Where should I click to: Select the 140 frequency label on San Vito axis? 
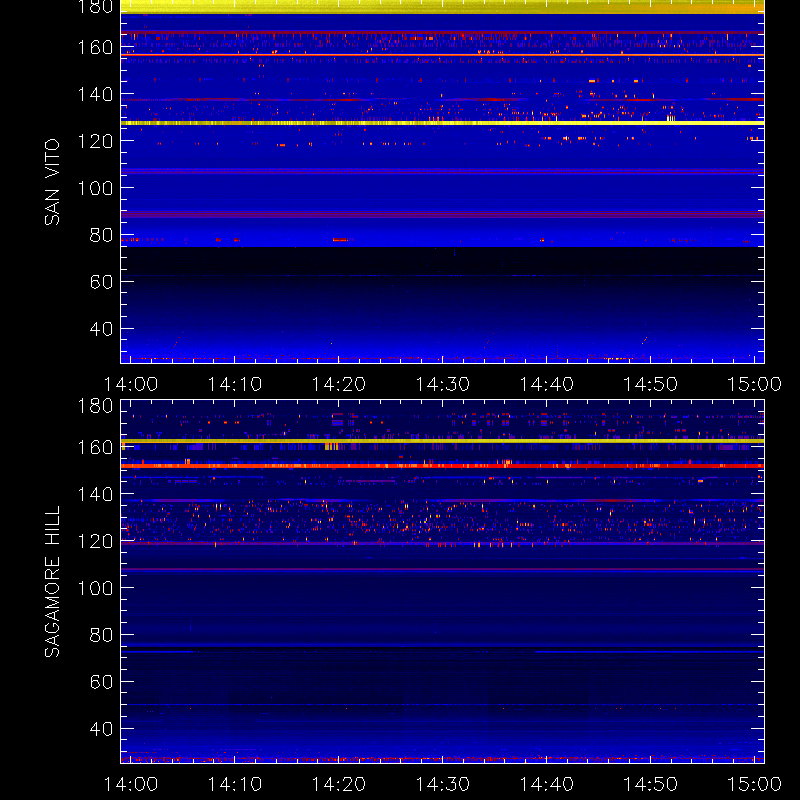pyautogui.click(x=95, y=94)
